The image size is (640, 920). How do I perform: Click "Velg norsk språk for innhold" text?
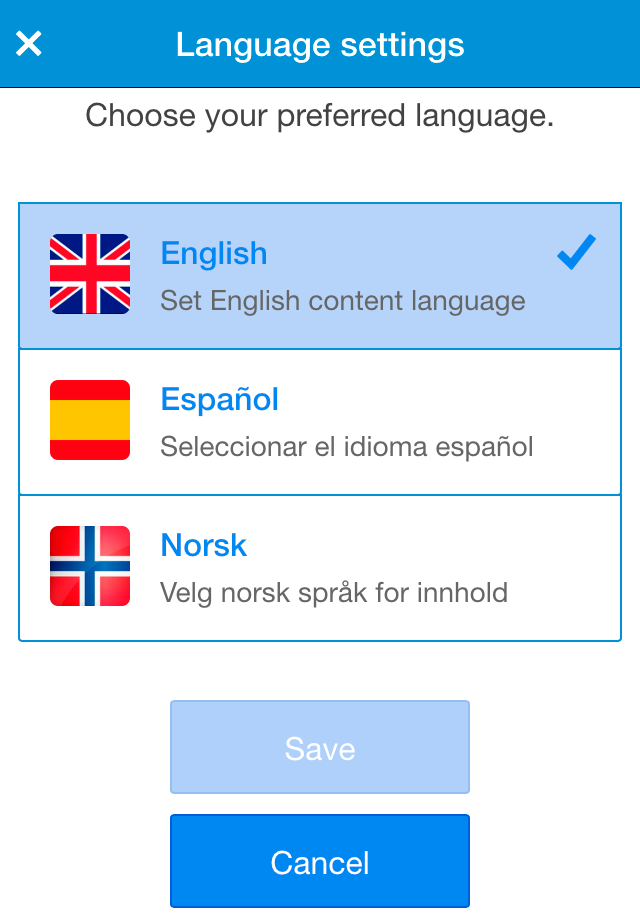pos(334,592)
